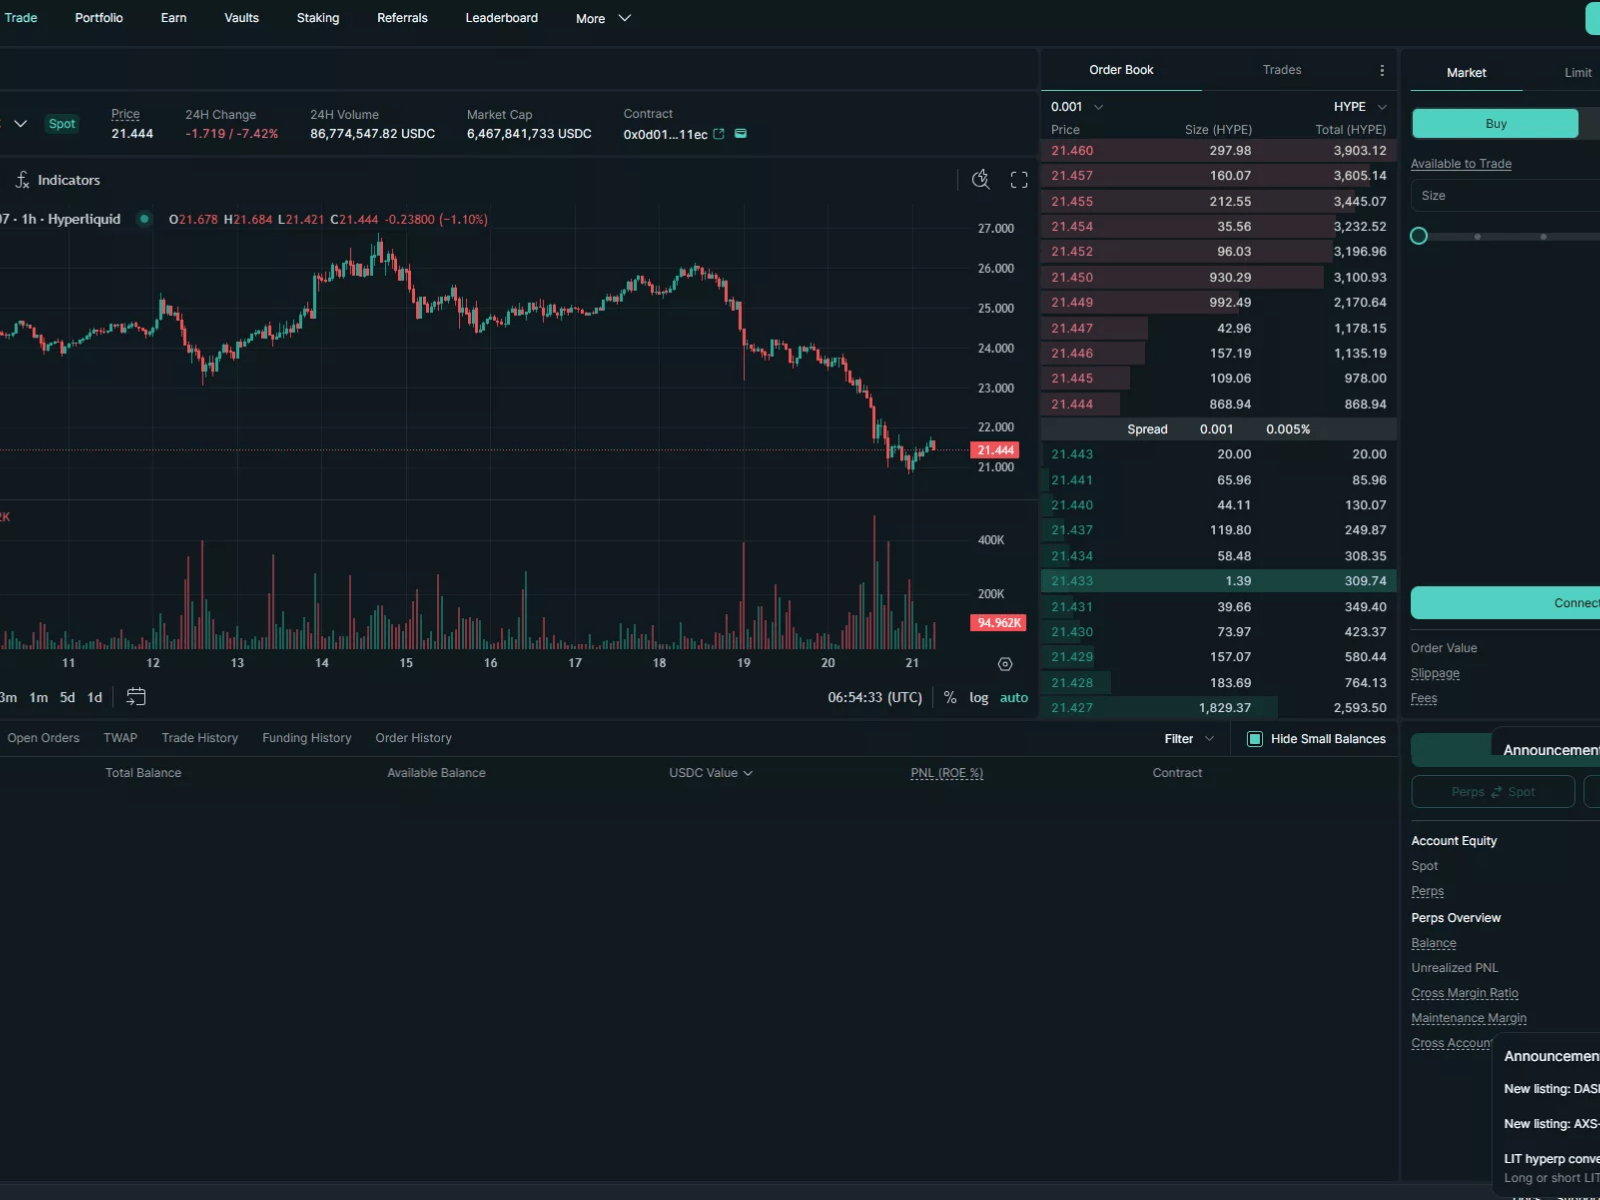This screenshot has height=1200, width=1600.
Task: Open the Funding History tab
Action: click(307, 738)
